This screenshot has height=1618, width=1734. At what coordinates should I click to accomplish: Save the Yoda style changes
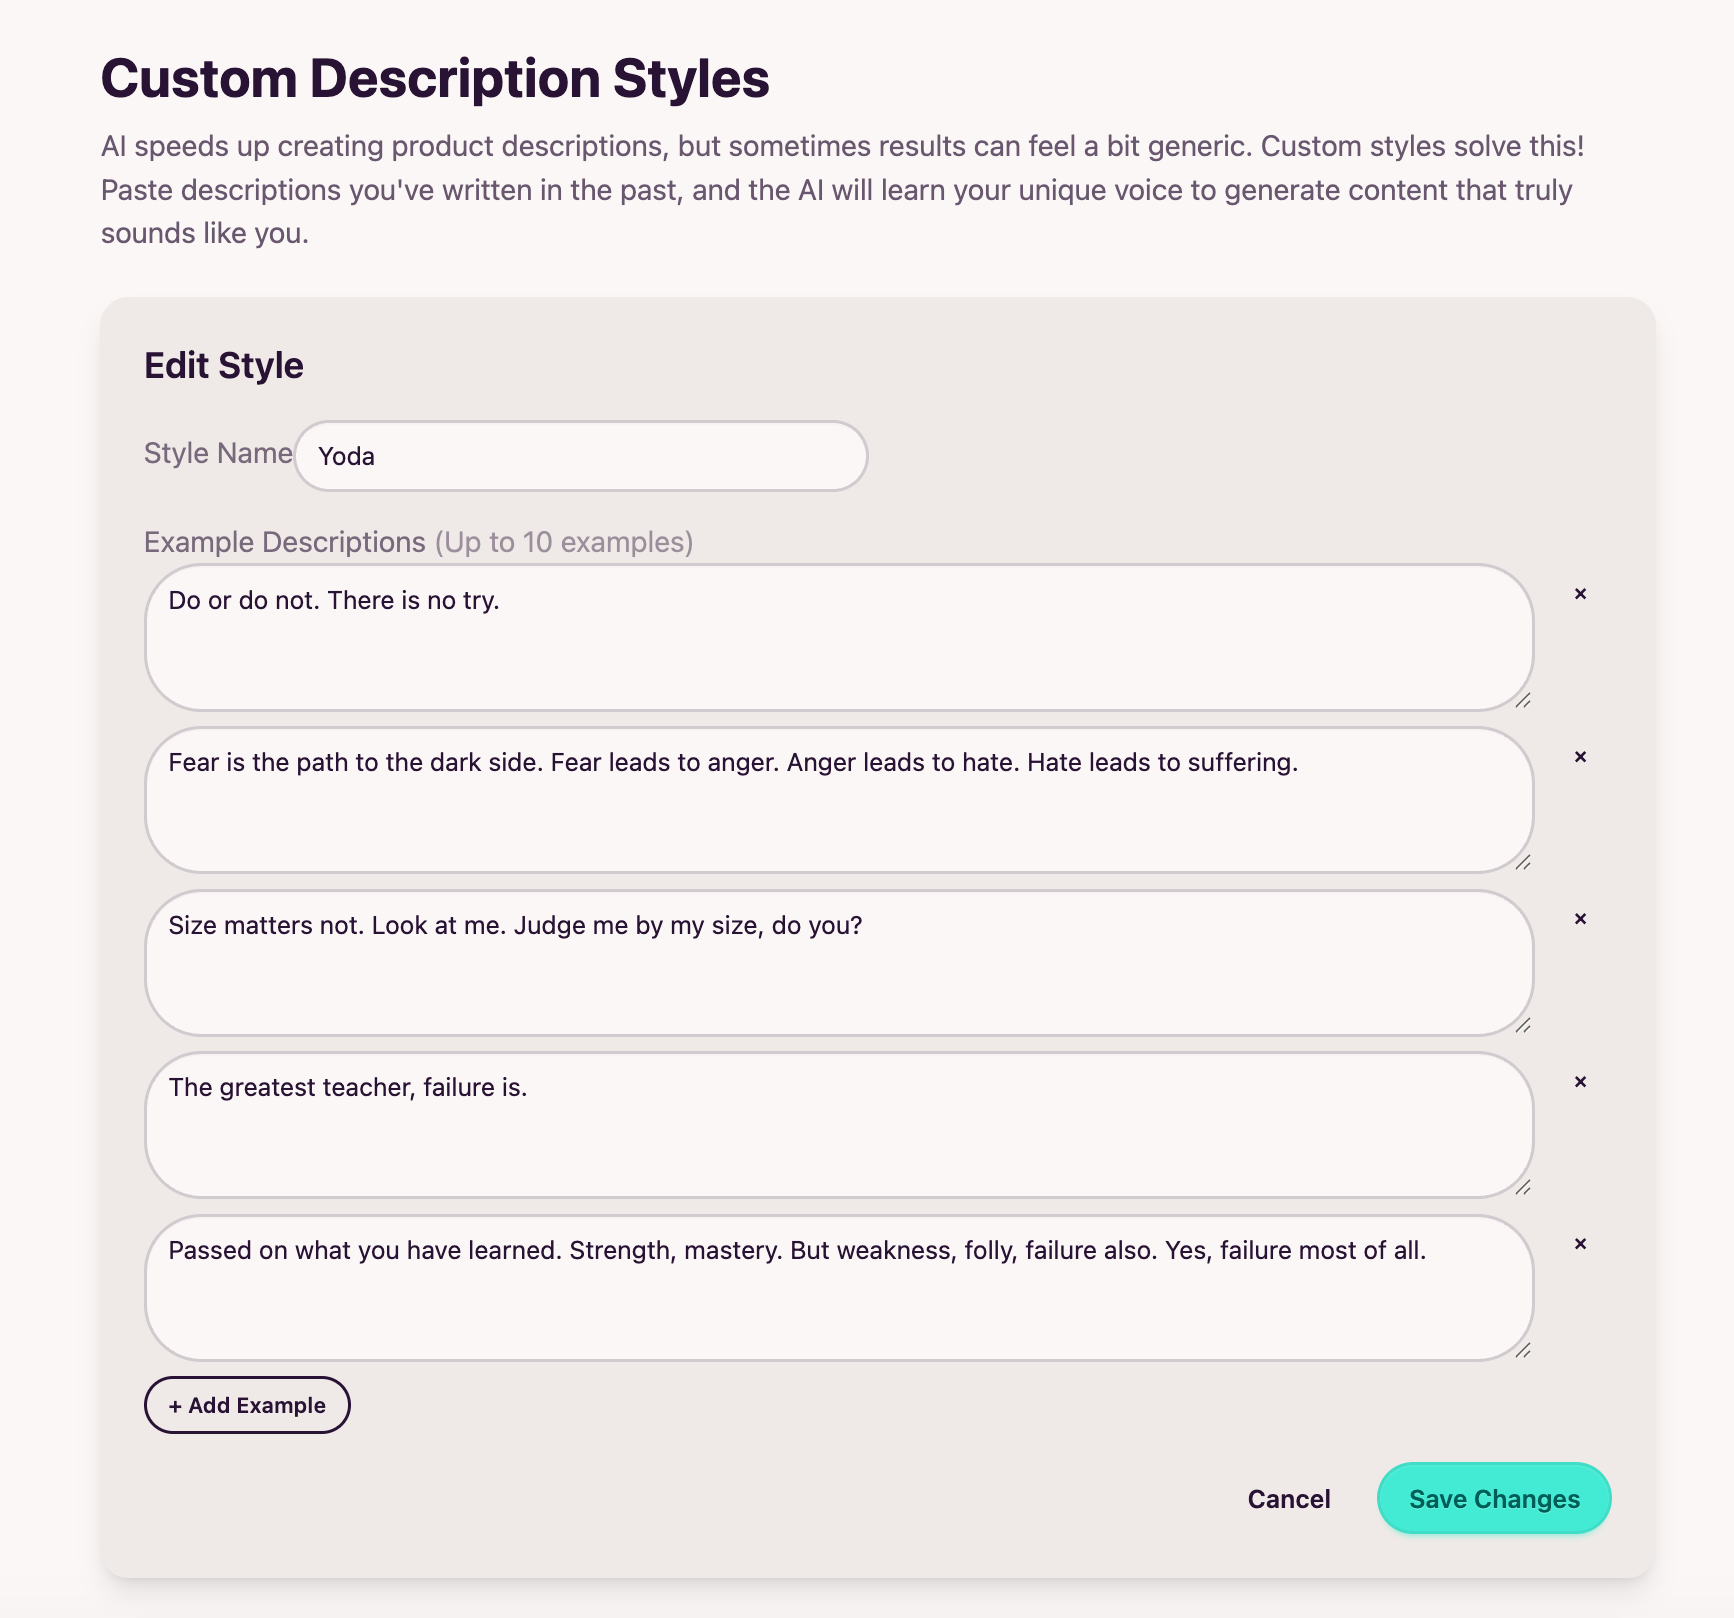1493,1498
